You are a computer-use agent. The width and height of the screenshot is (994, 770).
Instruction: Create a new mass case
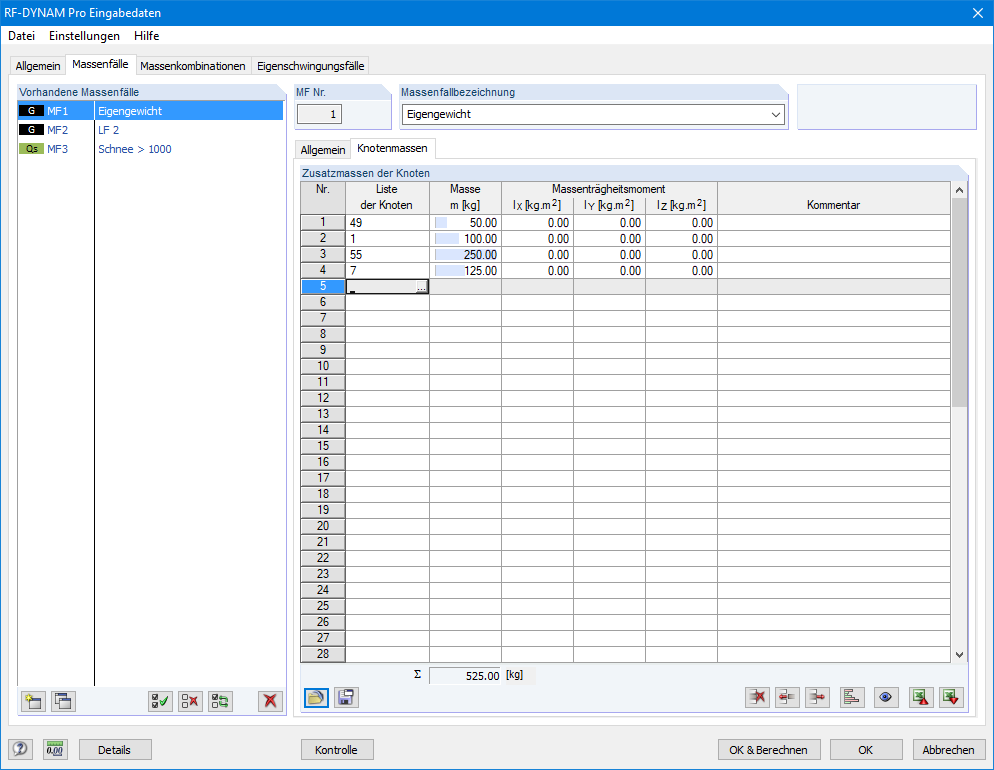[x=33, y=701]
